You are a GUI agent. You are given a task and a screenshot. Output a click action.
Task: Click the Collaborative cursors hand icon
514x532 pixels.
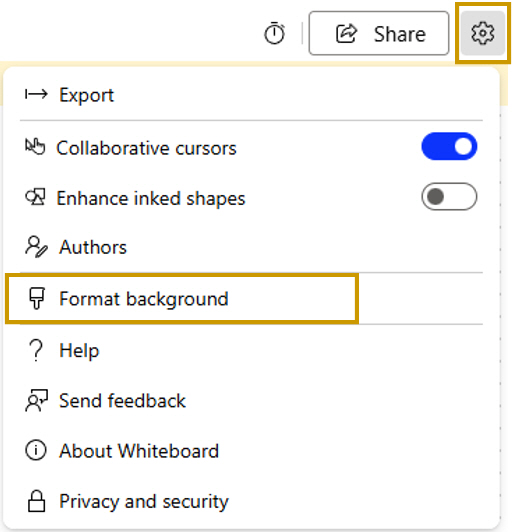point(35,147)
